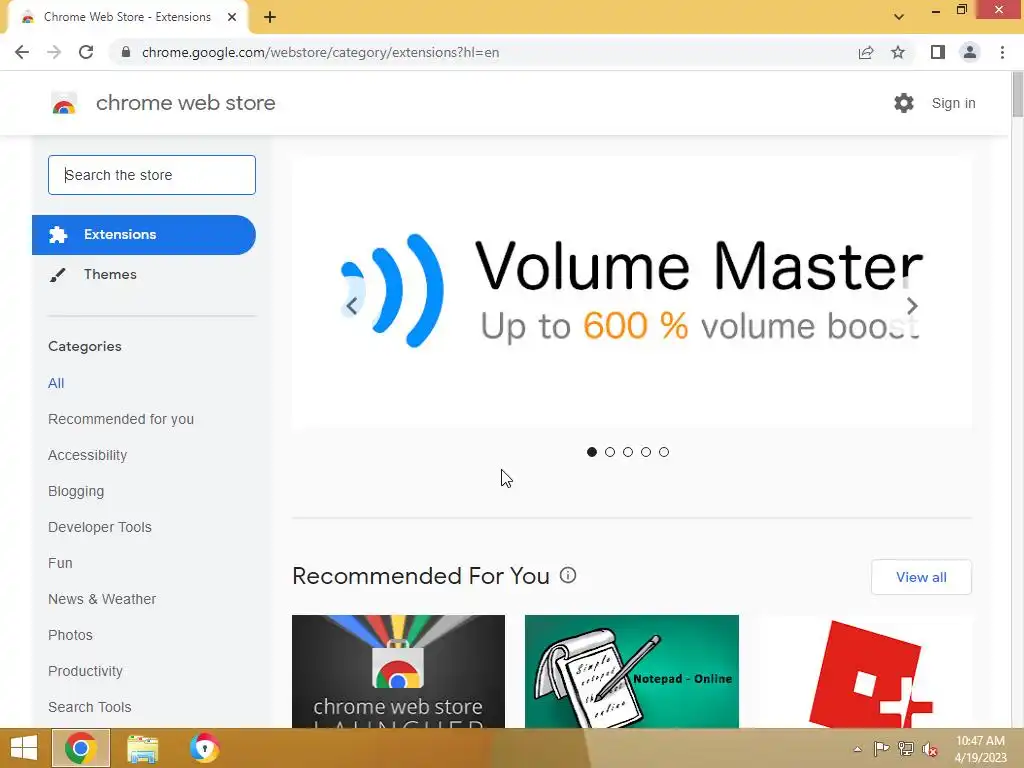Viewport: 1024px width, 768px height.
Task: Select fourth carousel dot
Action: tap(646, 452)
